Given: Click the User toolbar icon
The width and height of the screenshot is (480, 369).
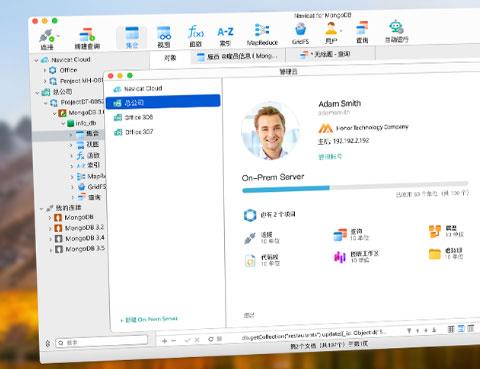Looking at the screenshot, I should pyautogui.click(x=331, y=29).
